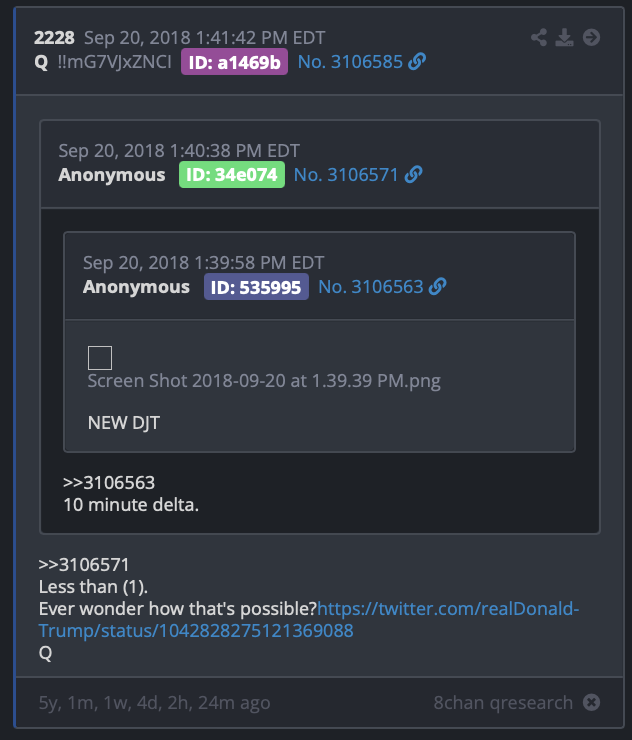Follow the twitter.com realDonaldTrump status link
Viewport: 632px width, 740px height.
(309, 620)
